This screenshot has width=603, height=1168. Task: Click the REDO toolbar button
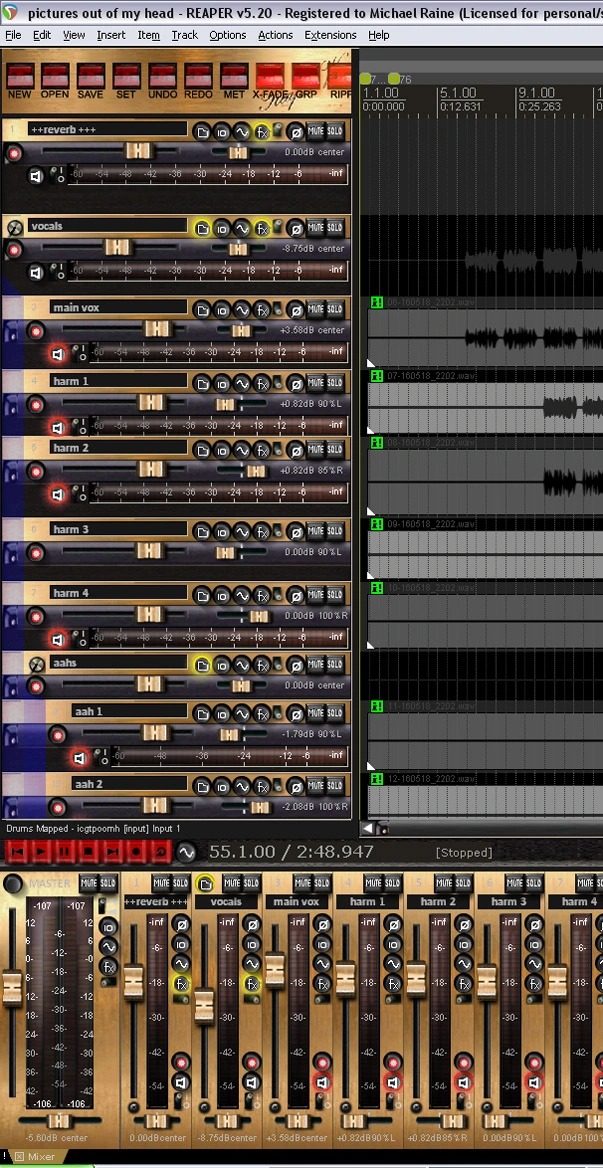(x=198, y=81)
